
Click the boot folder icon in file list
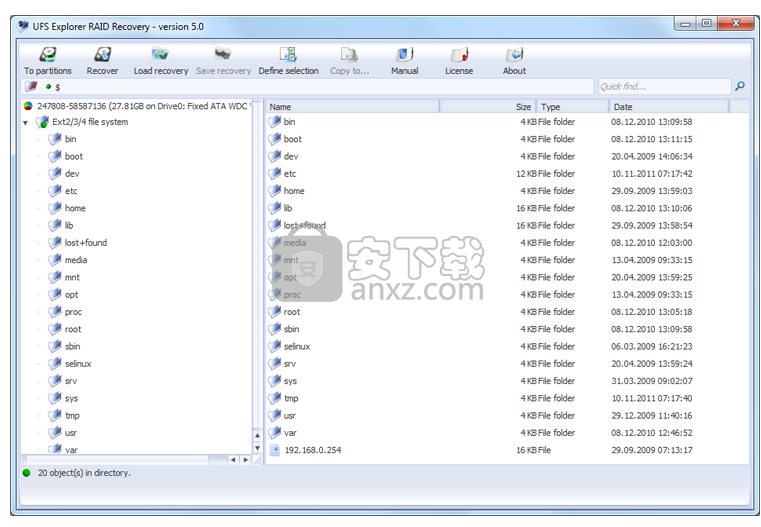(275, 139)
